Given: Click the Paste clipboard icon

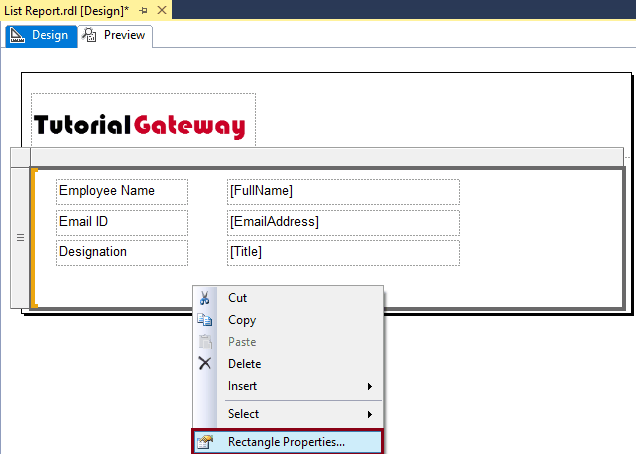Looking at the screenshot, I should [x=205, y=342].
